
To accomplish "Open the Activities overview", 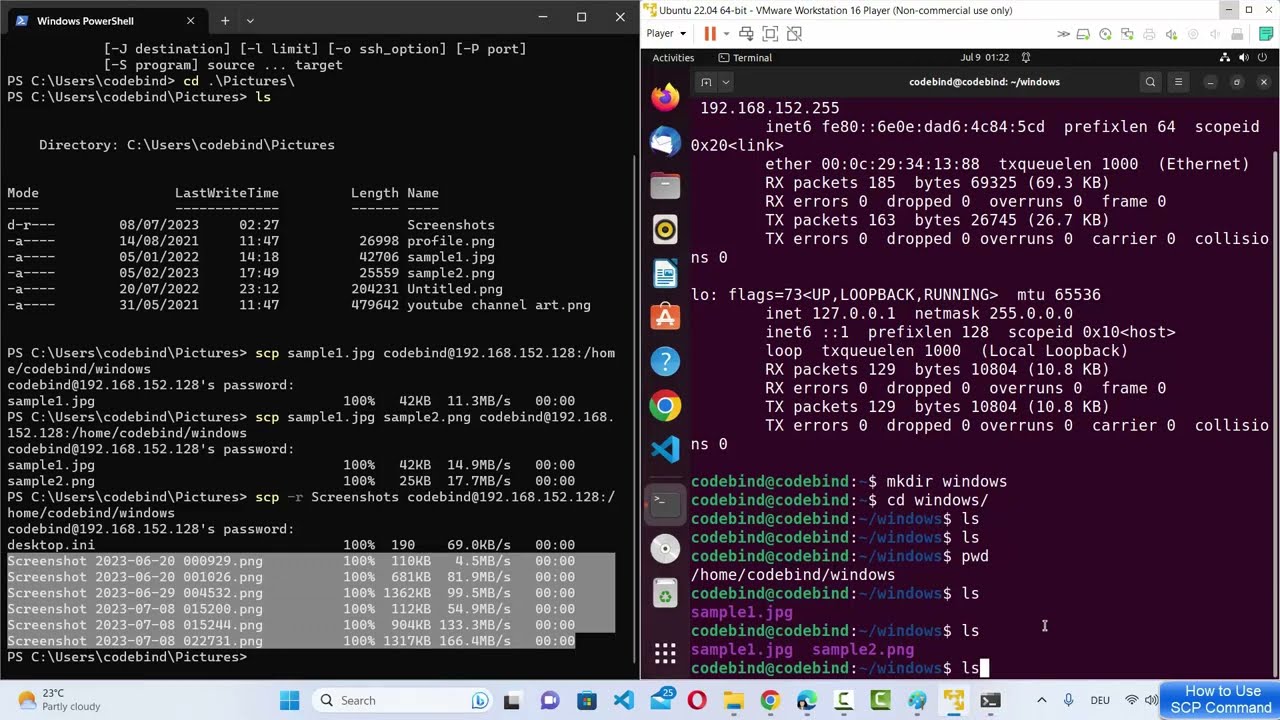I will pyautogui.click(x=673, y=58).
